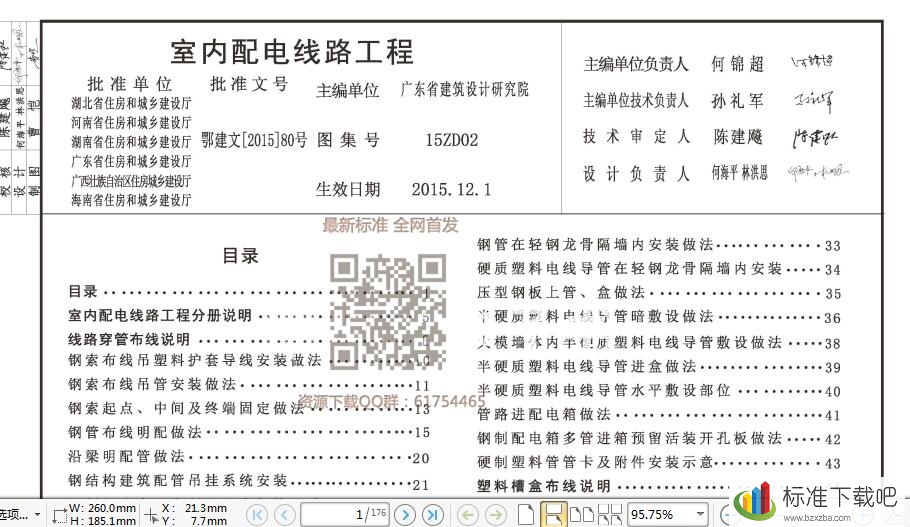This screenshot has width=910, height=527.
Task: Click the cursor position crosshair icon
Action: [151, 515]
